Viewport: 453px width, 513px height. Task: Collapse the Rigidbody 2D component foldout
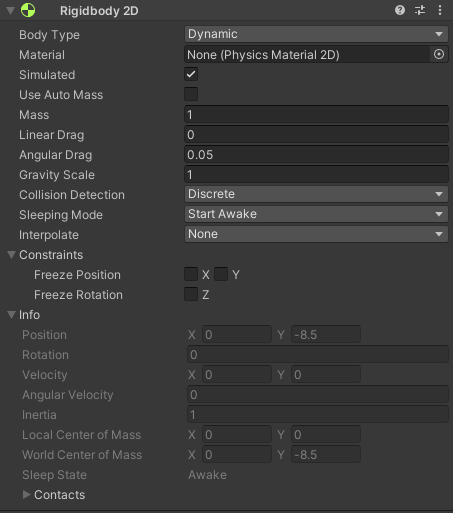(x=10, y=11)
